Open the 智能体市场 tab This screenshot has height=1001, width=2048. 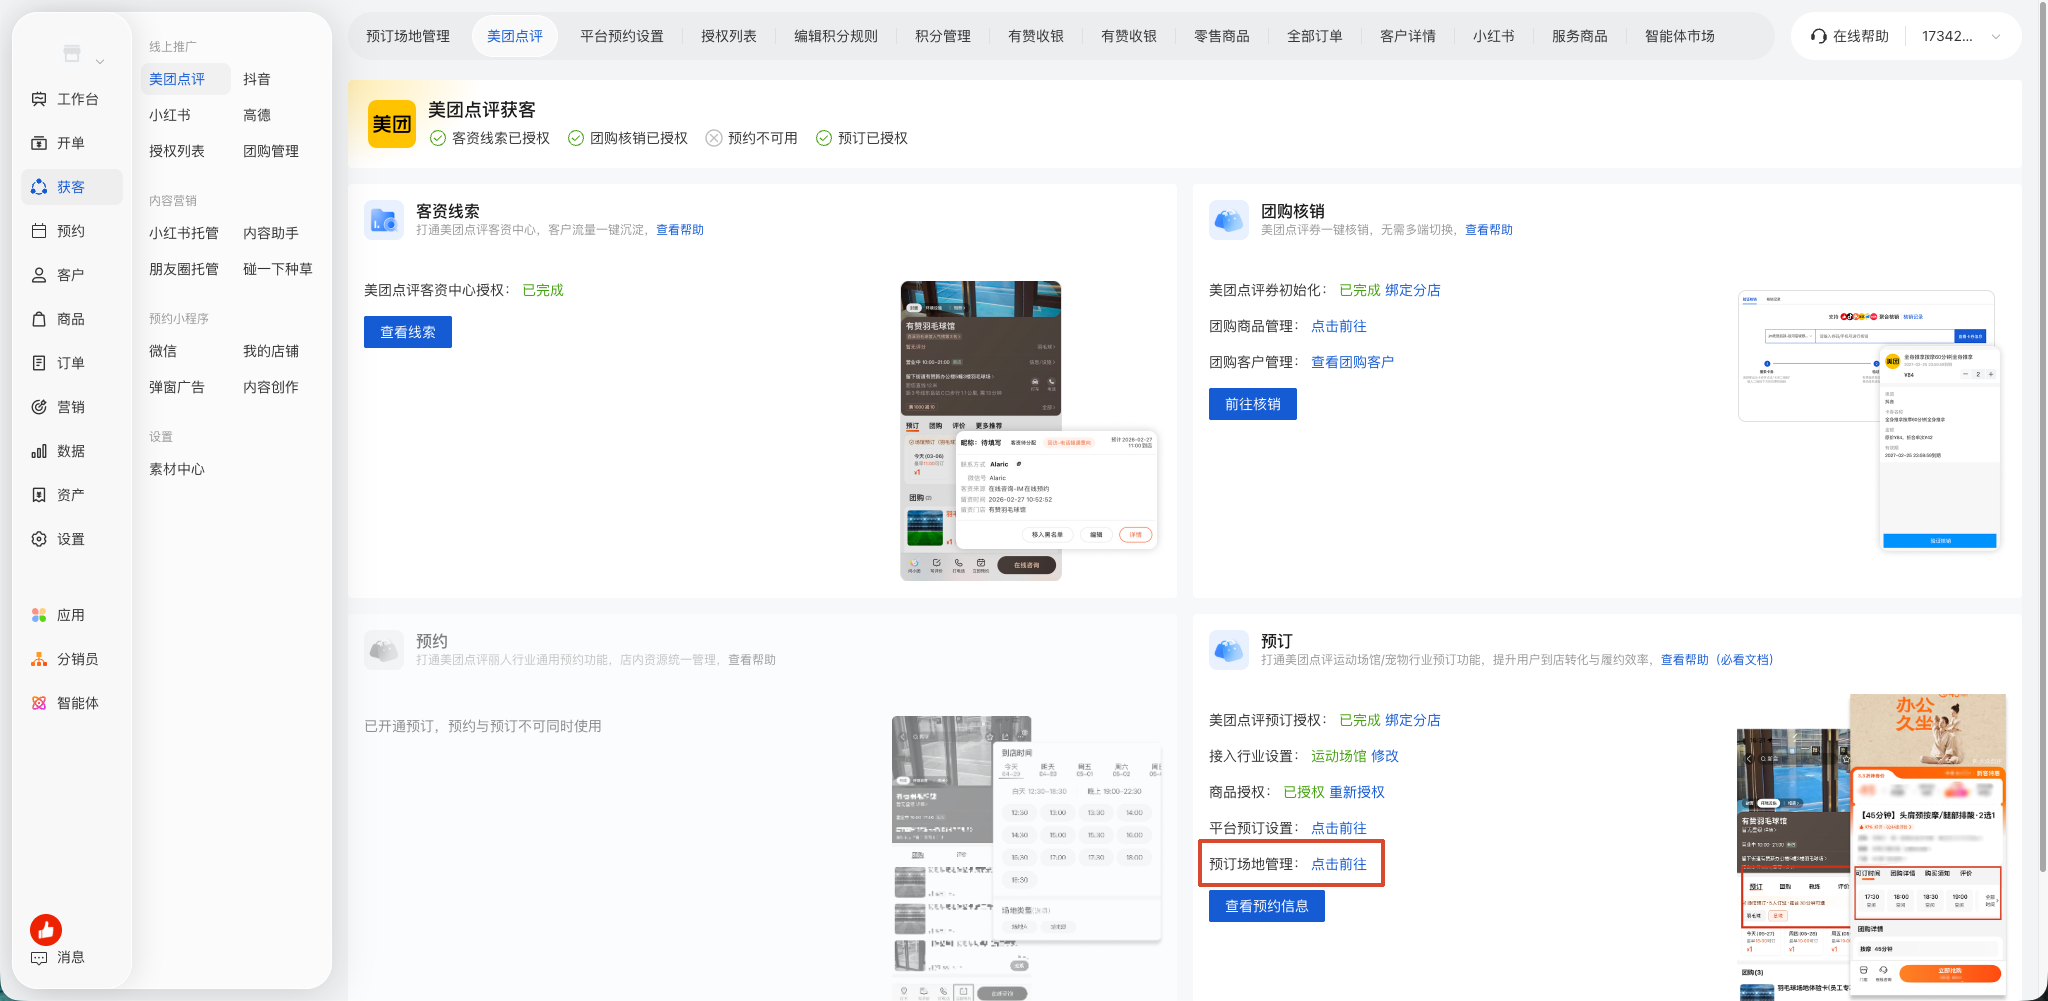coord(1680,36)
